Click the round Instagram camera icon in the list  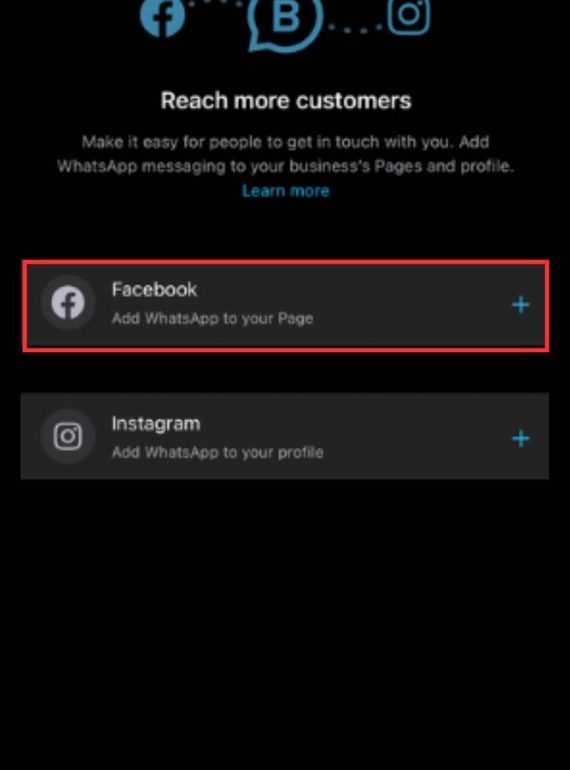tap(68, 436)
